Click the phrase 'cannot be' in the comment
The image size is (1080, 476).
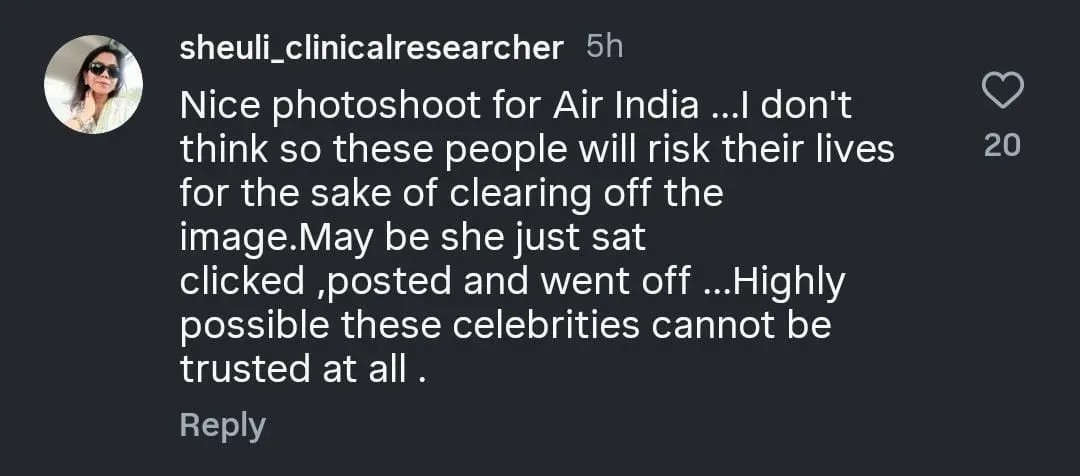coord(741,325)
